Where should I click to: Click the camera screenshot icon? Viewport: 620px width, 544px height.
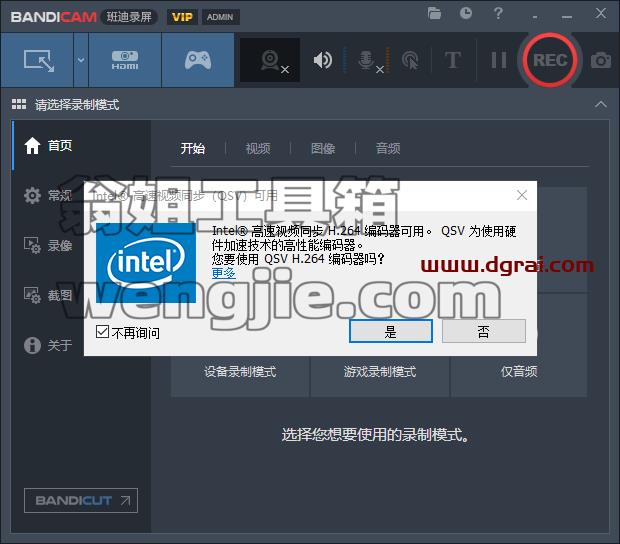coord(601,60)
